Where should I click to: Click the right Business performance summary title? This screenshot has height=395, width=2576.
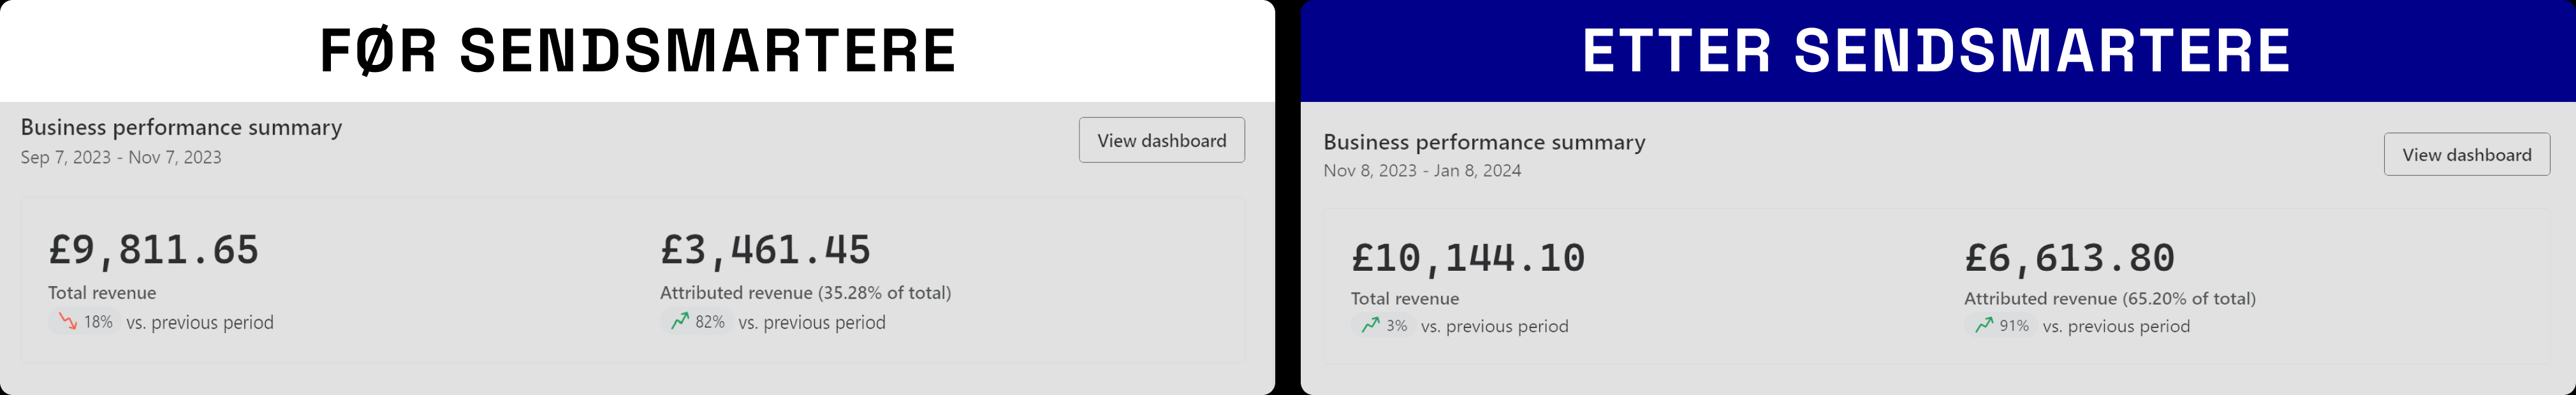(x=1484, y=142)
